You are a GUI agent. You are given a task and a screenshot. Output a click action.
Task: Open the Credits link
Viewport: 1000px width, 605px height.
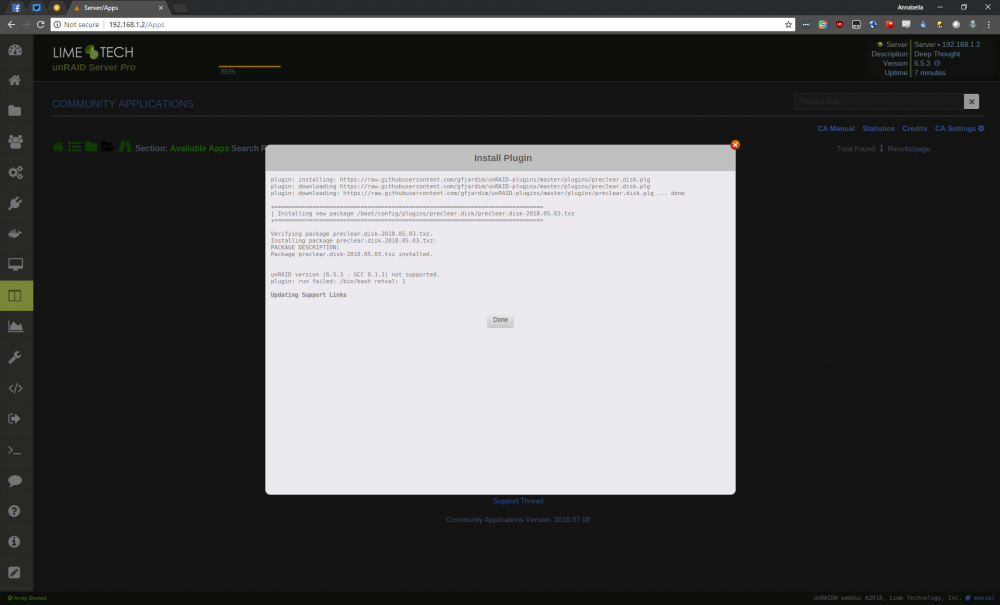click(x=915, y=128)
